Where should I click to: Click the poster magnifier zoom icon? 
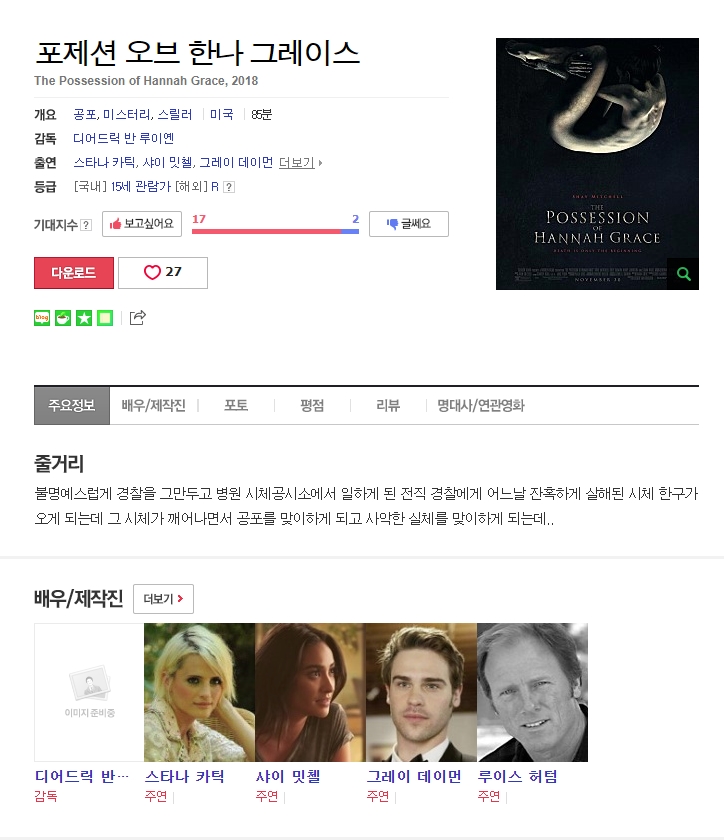[x=683, y=274]
